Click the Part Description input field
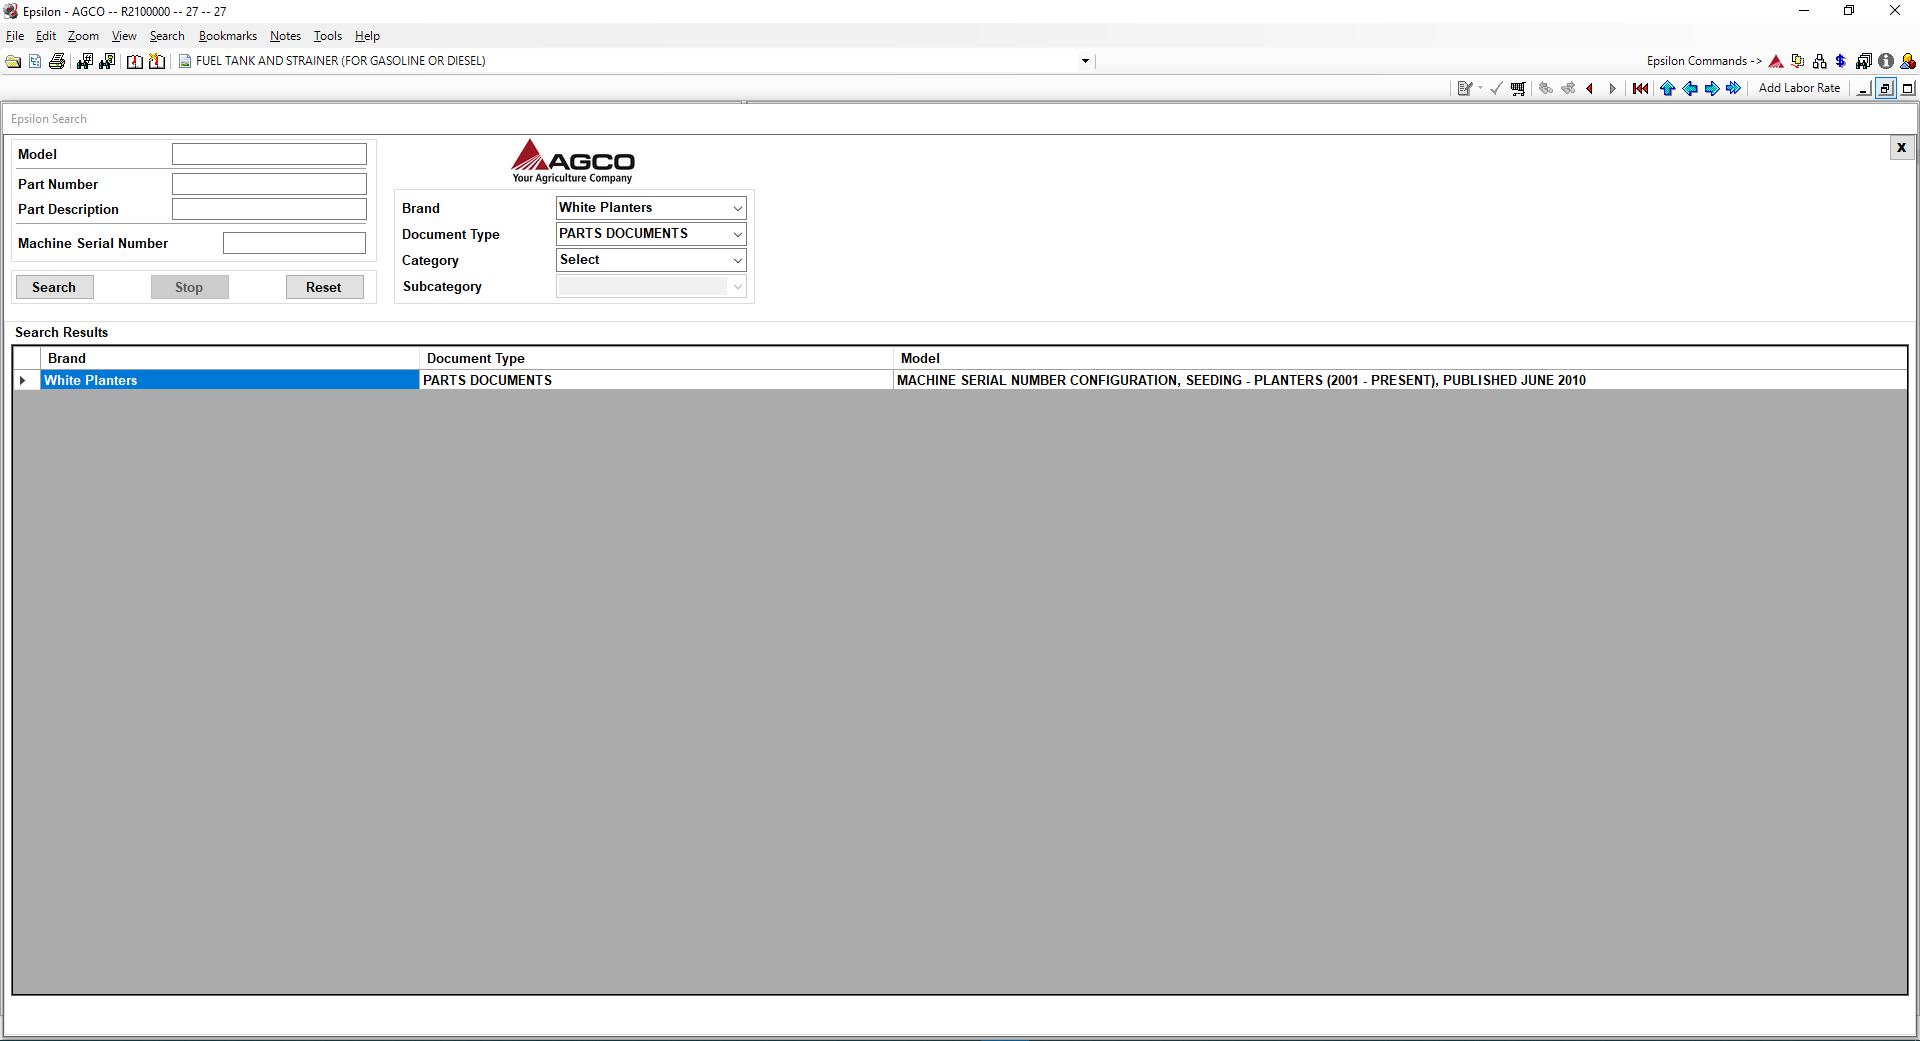Screen dimensions: 1920x1041 (x=269, y=209)
